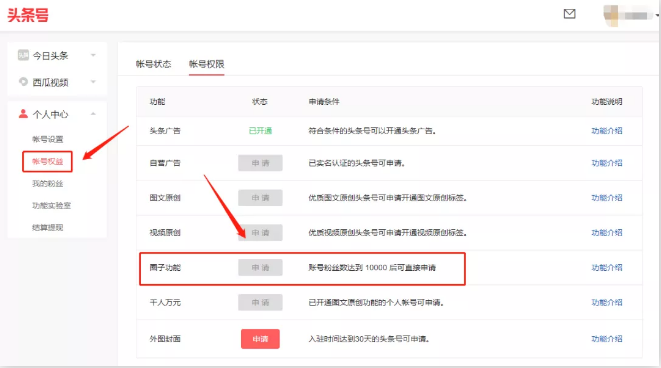661x368 pixels.
Task: Click the 千人万元 function name
Action: click(165, 302)
